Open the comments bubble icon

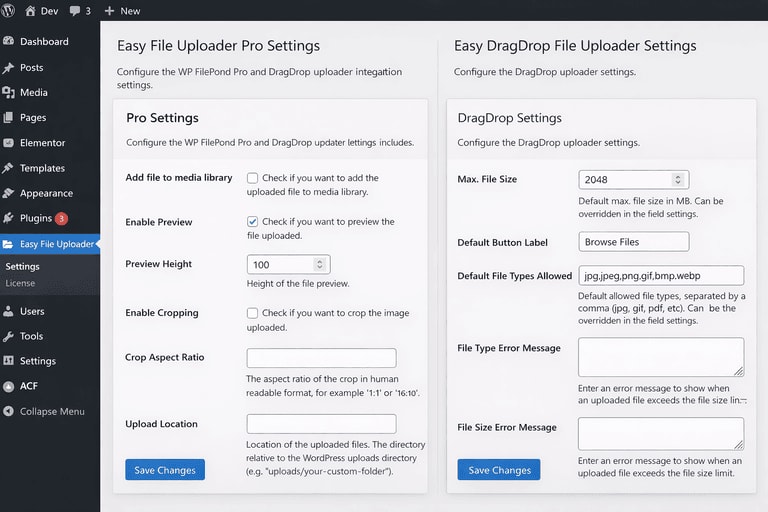click(x=75, y=11)
